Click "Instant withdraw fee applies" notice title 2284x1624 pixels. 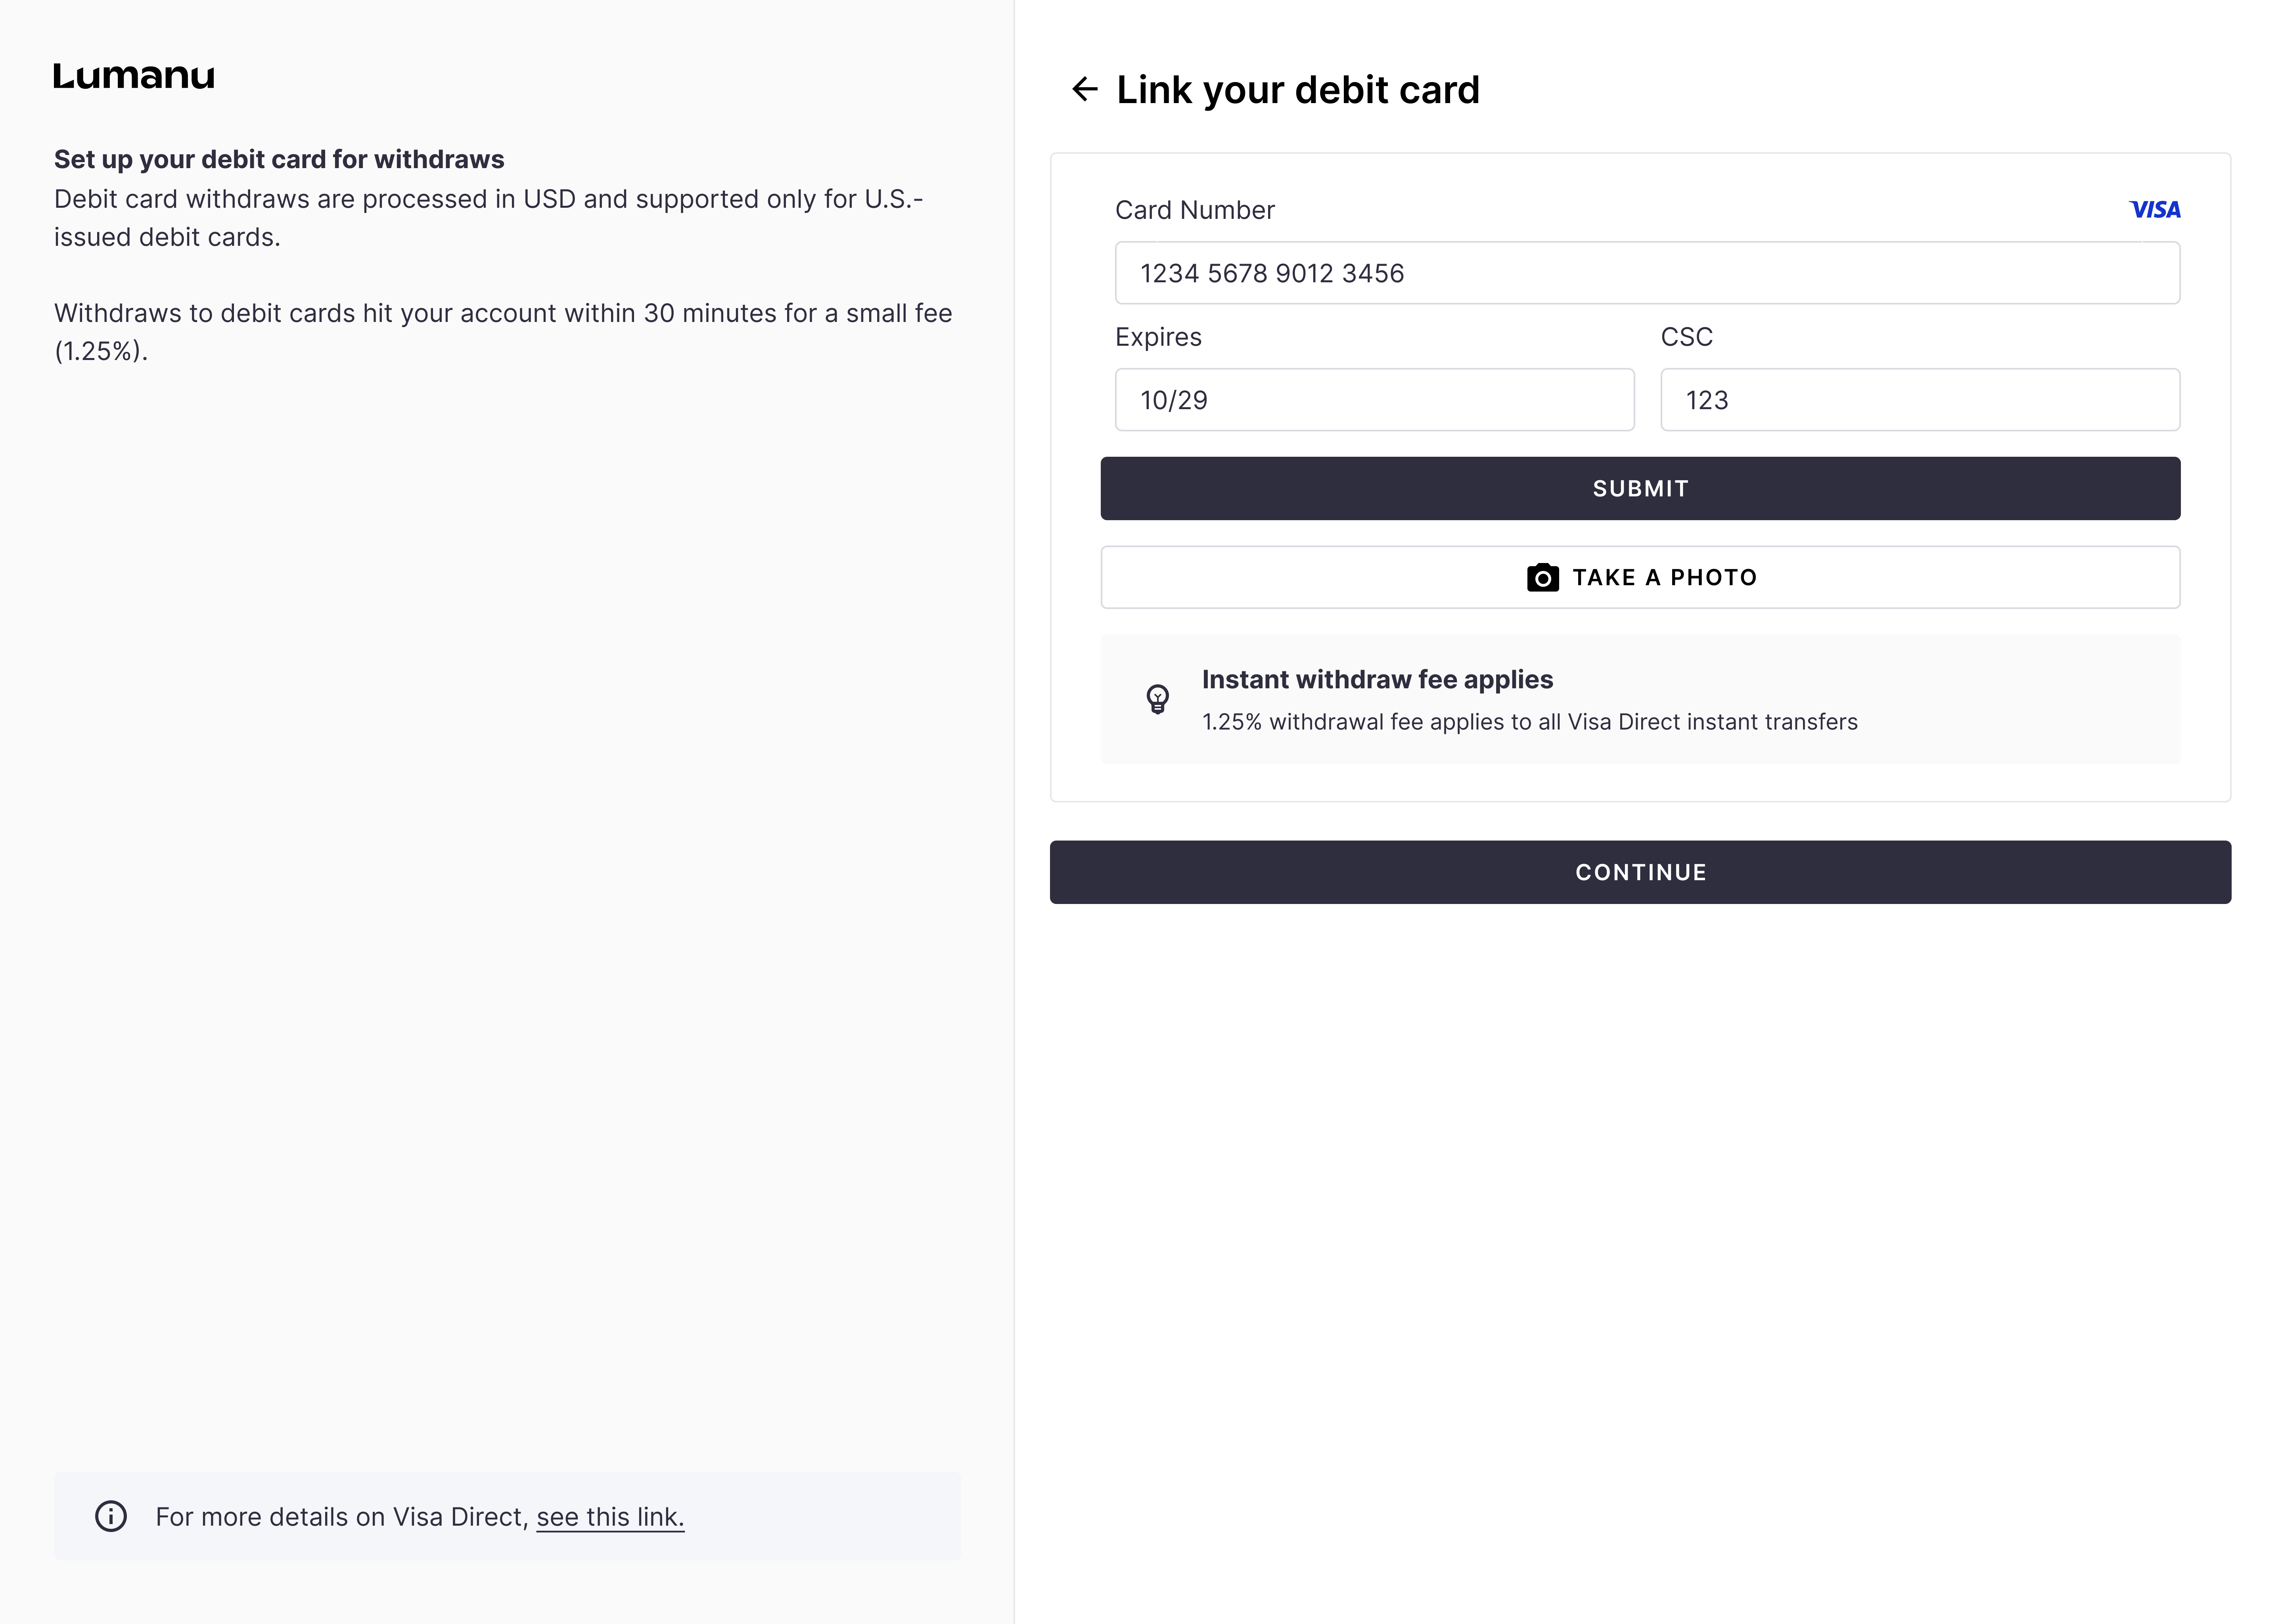pyautogui.click(x=1377, y=680)
